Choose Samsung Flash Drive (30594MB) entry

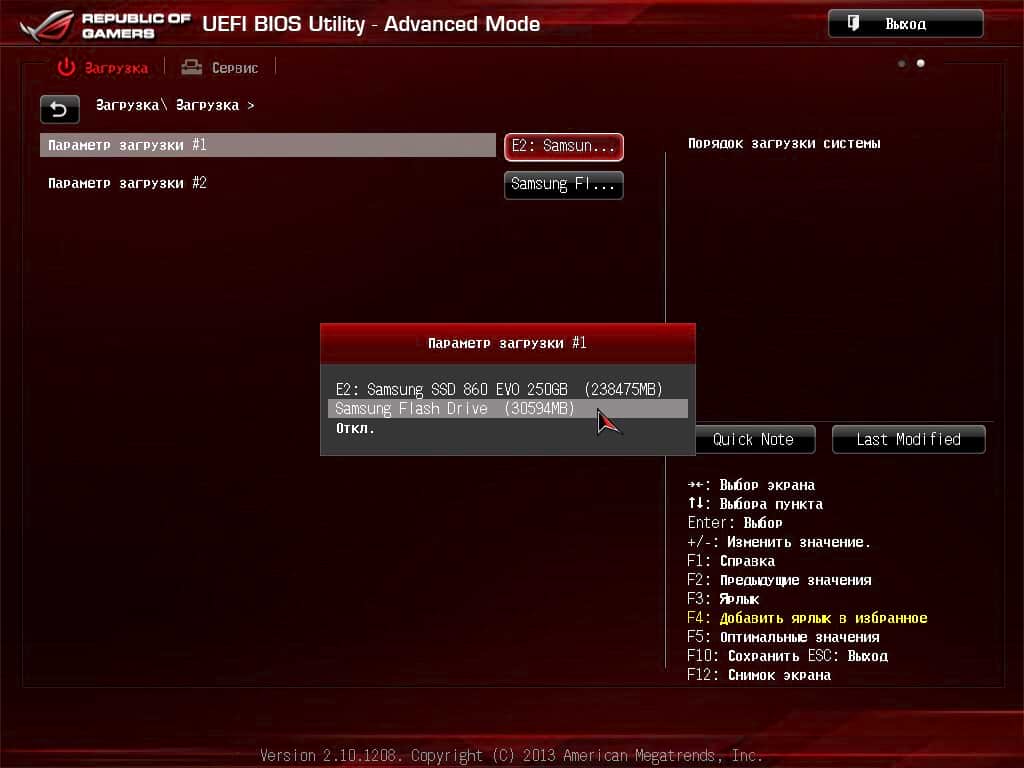pos(508,409)
